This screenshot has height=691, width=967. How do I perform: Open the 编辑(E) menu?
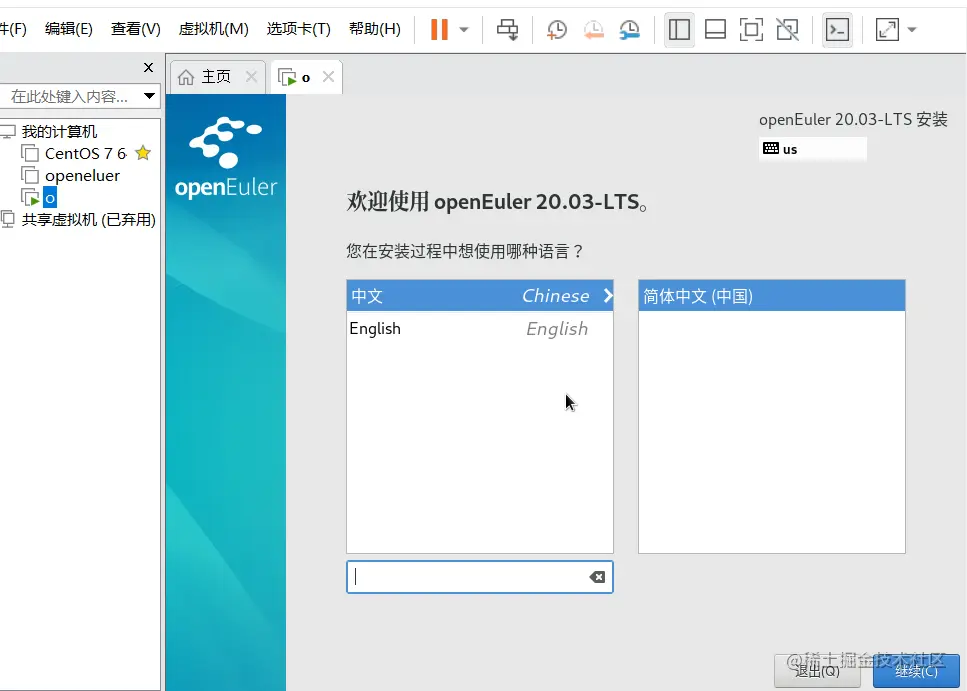68,29
